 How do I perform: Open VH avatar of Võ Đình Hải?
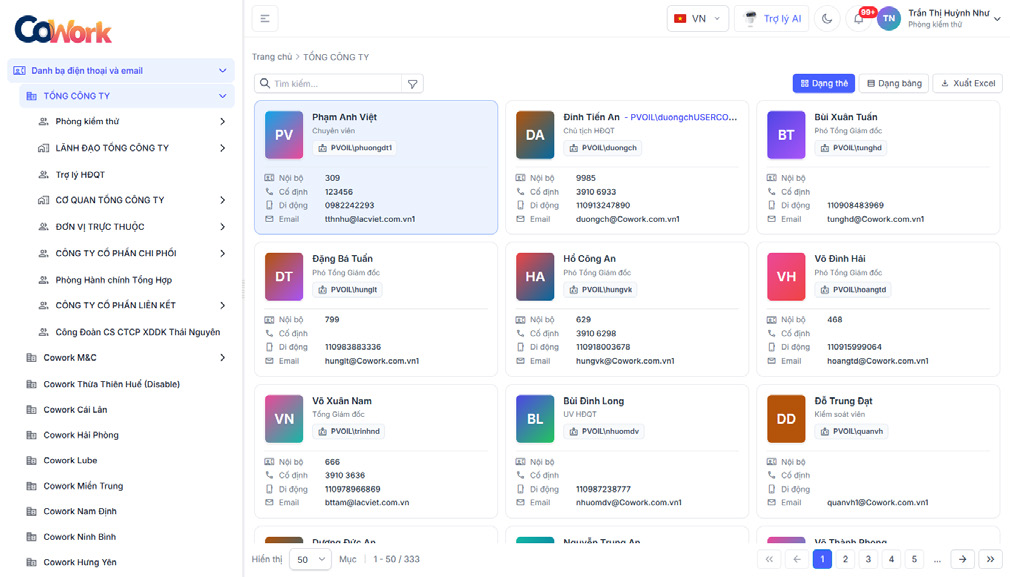(x=786, y=277)
